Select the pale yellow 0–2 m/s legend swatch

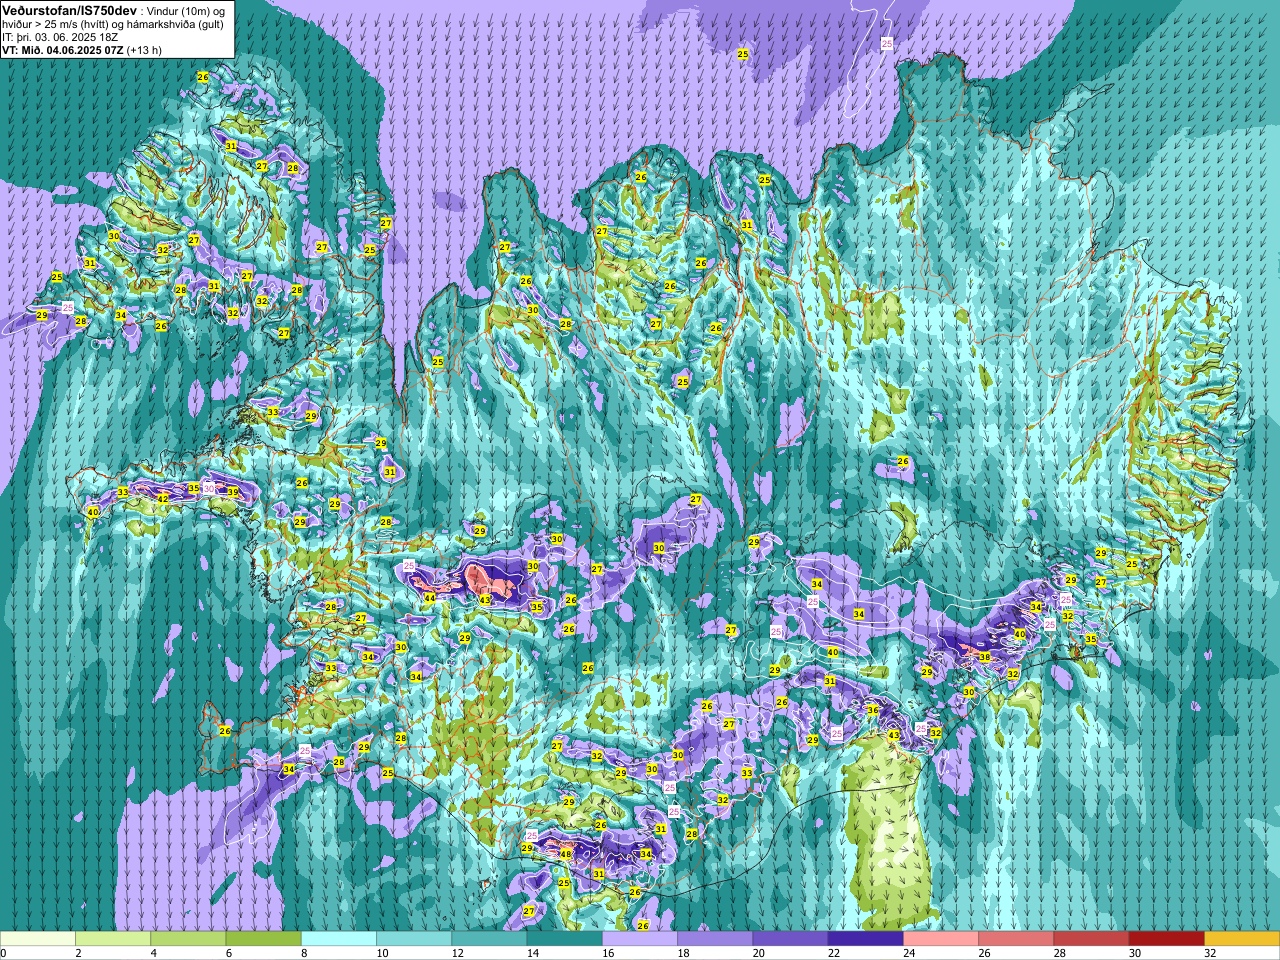(x=37, y=939)
